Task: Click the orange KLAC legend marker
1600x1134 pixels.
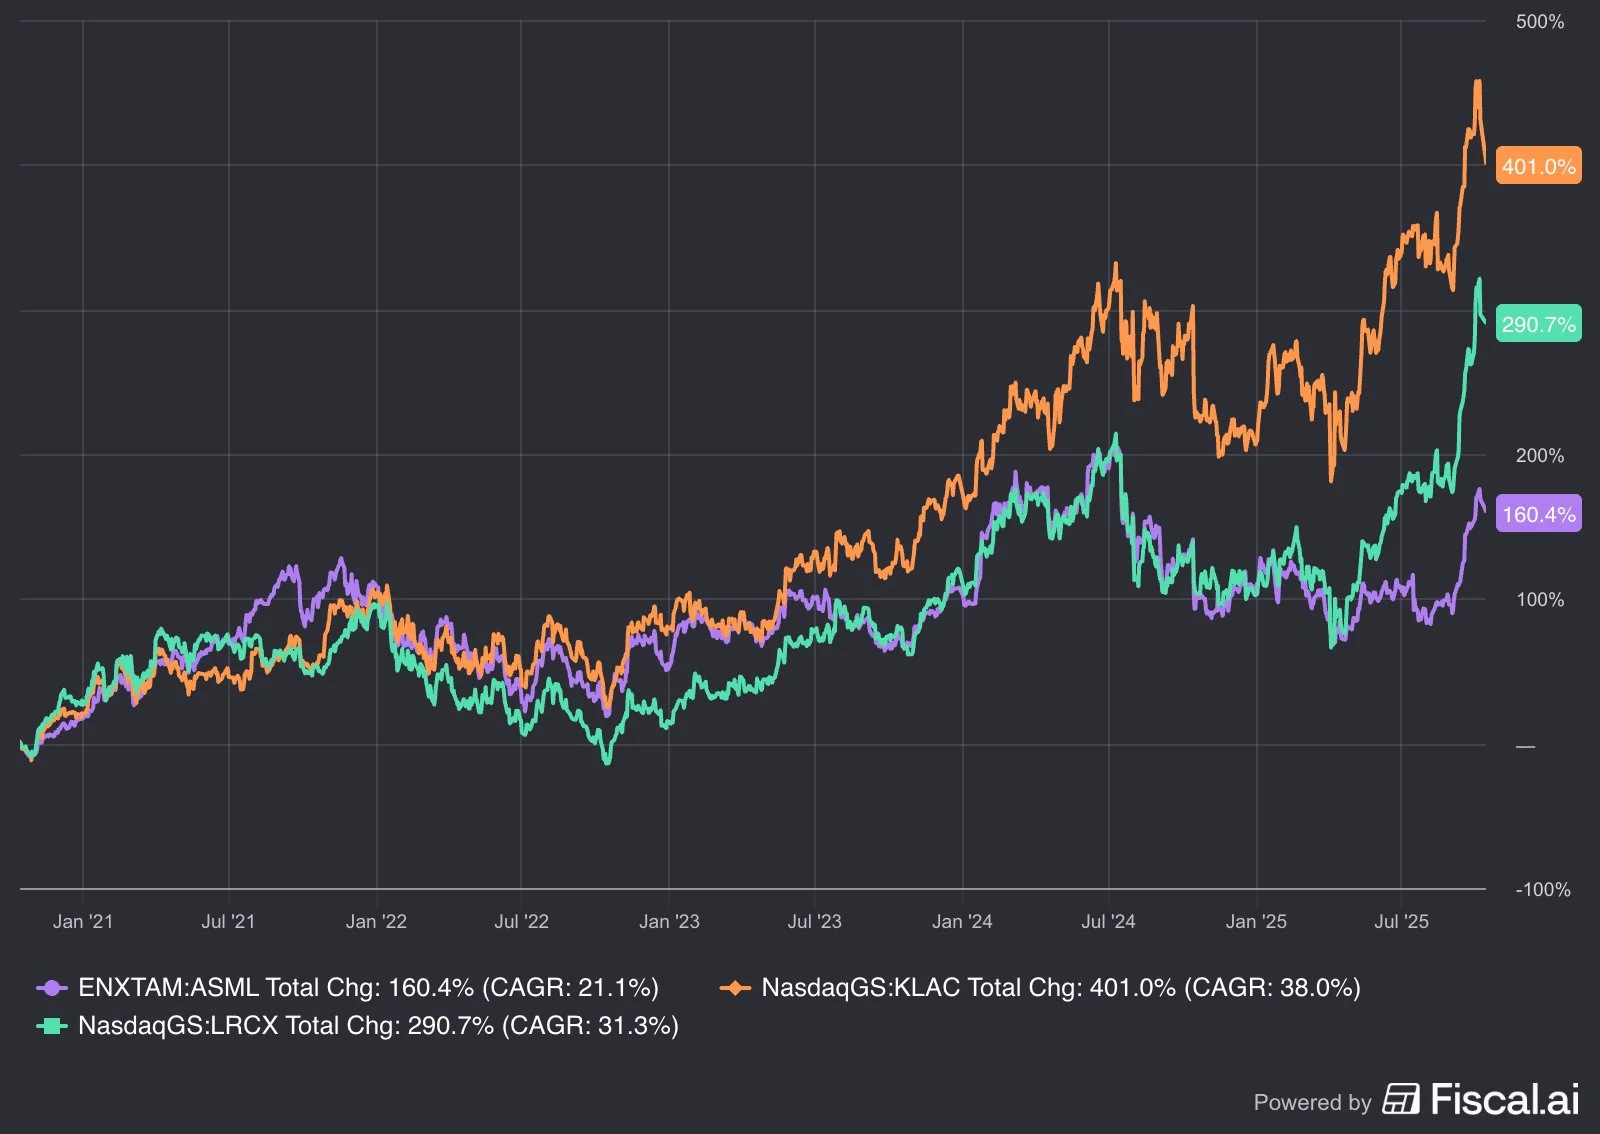Action: tap(735, 988)
